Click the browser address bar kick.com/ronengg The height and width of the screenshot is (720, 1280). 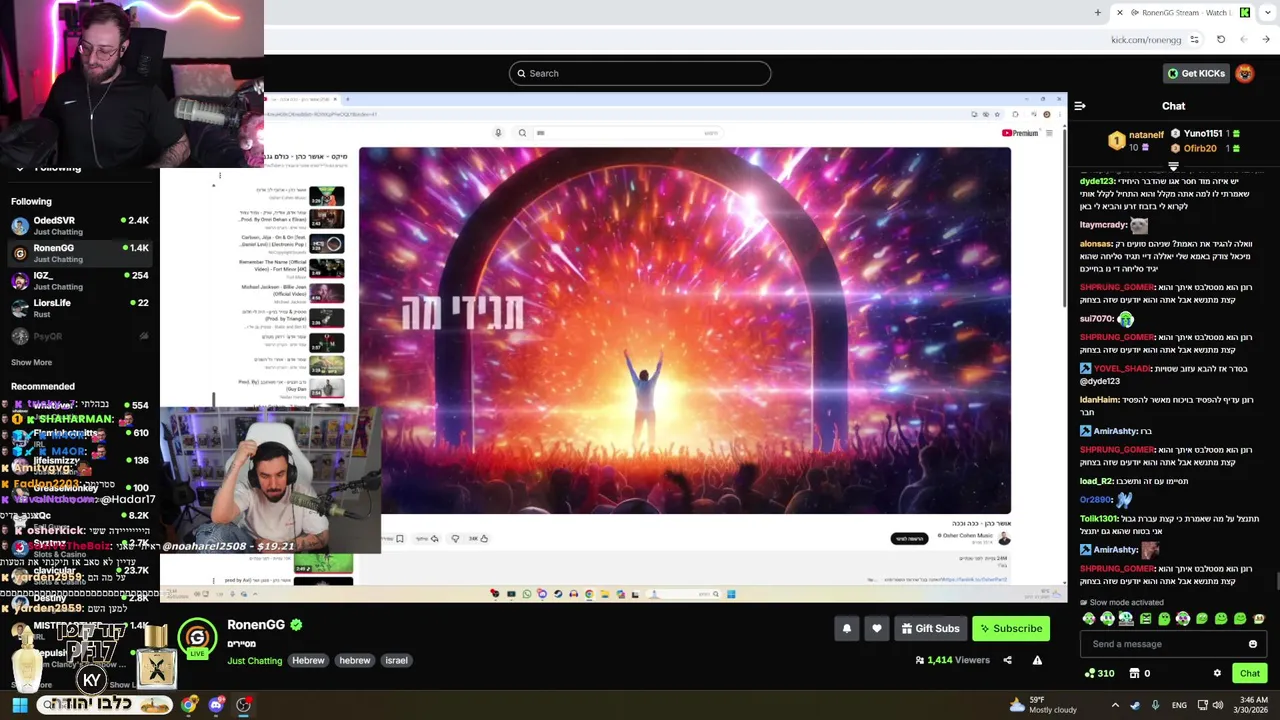click(1146, 40)
